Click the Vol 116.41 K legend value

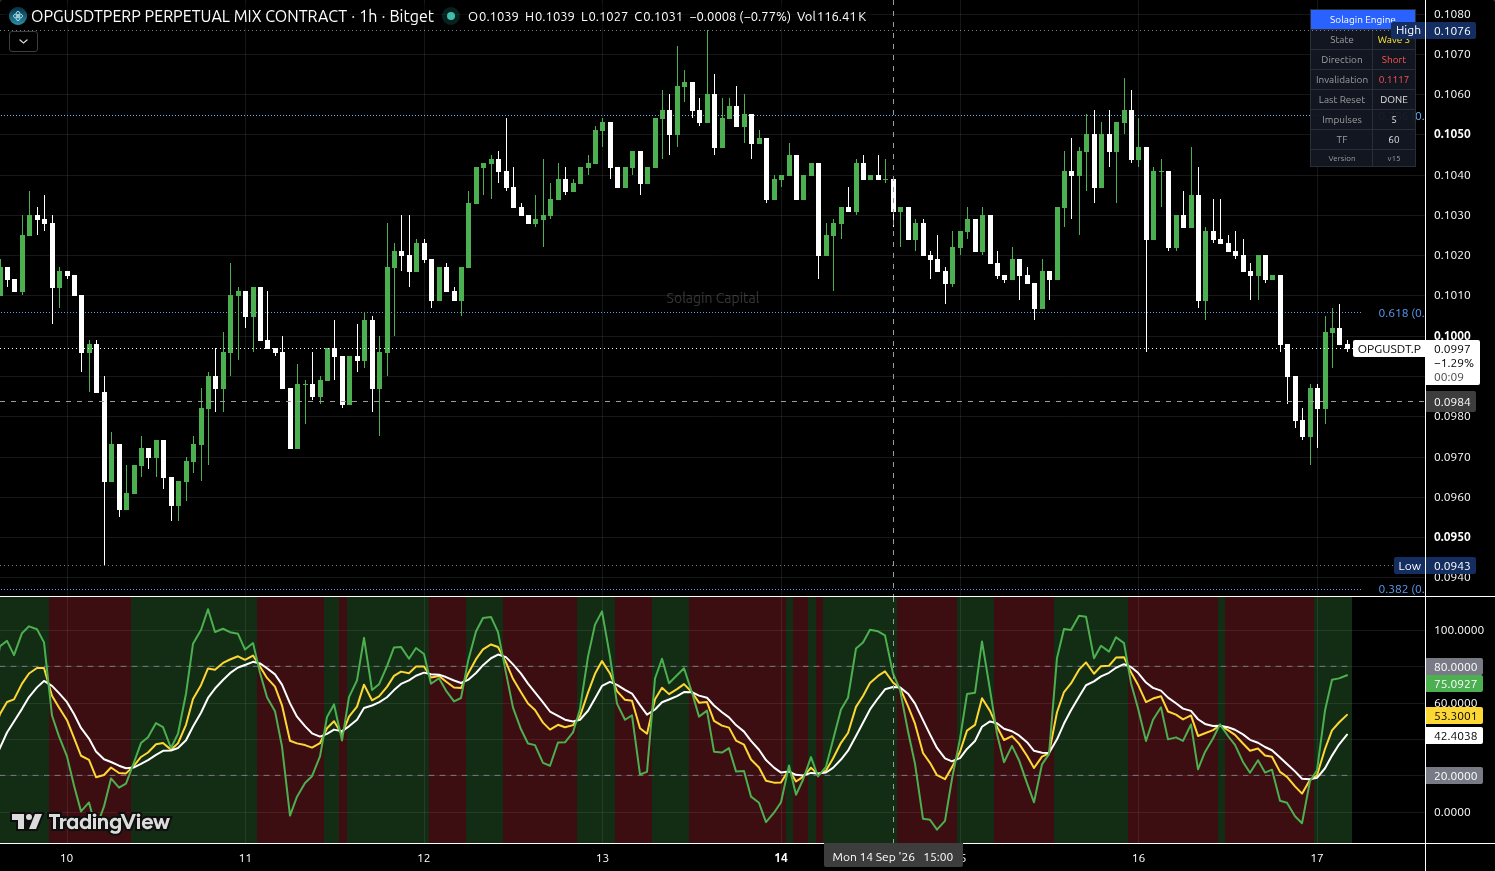point(832,16)
